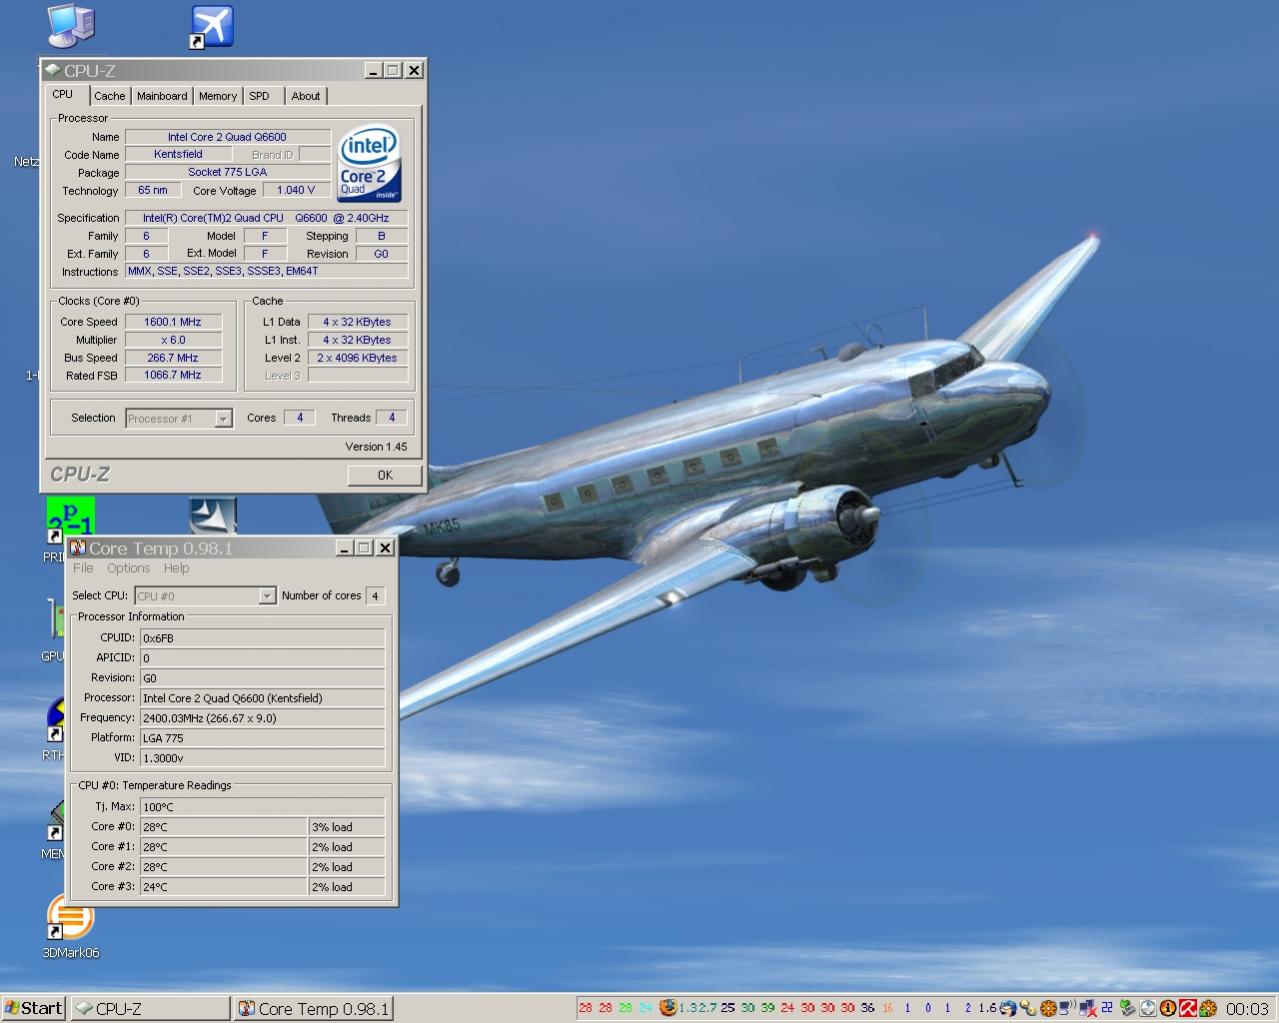
Task: Open the Mainboard tab
Action: pyautogui.click(x=162, y=96)
